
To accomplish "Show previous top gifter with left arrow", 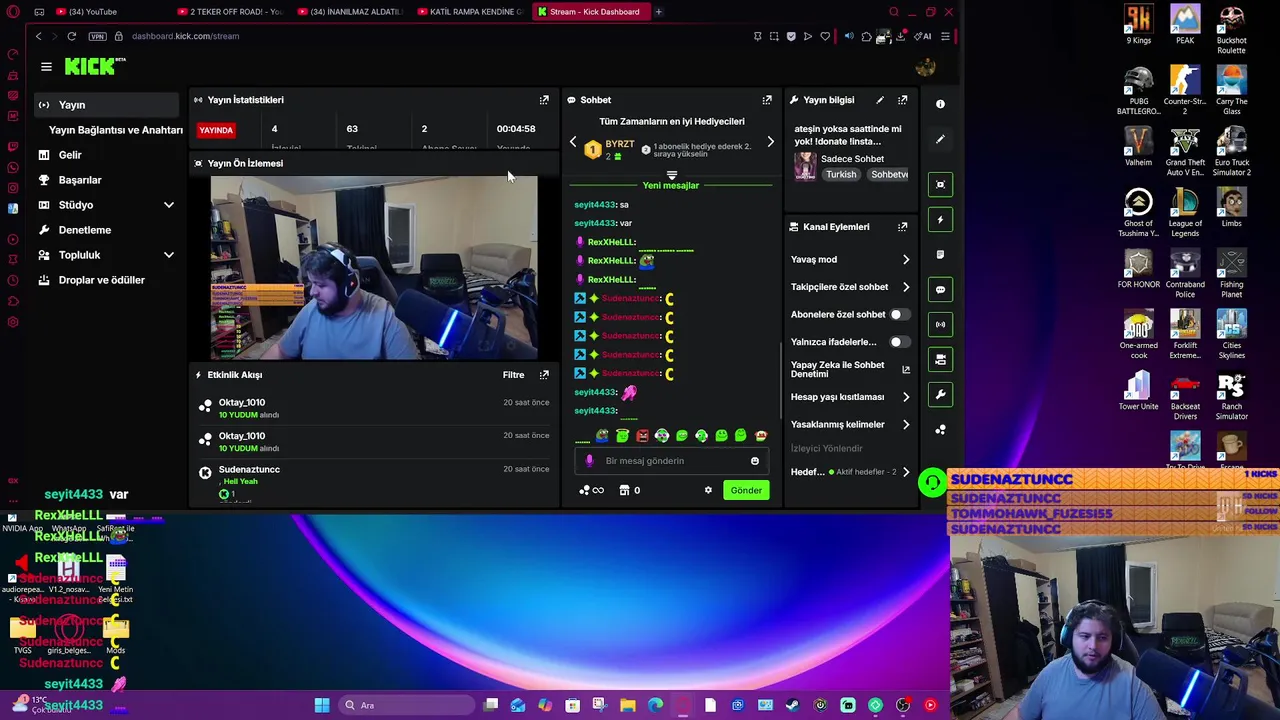I will 573,142.
